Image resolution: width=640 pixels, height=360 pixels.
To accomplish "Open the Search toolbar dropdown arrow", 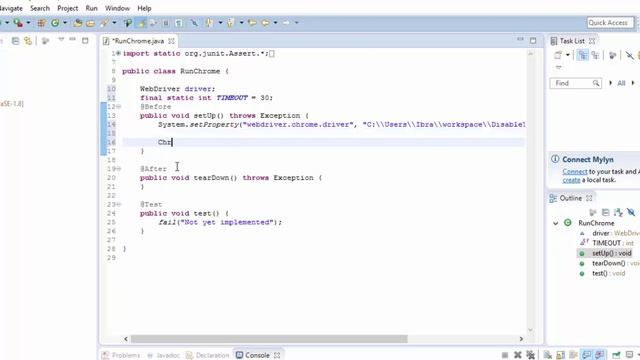I will pos(114,23).
